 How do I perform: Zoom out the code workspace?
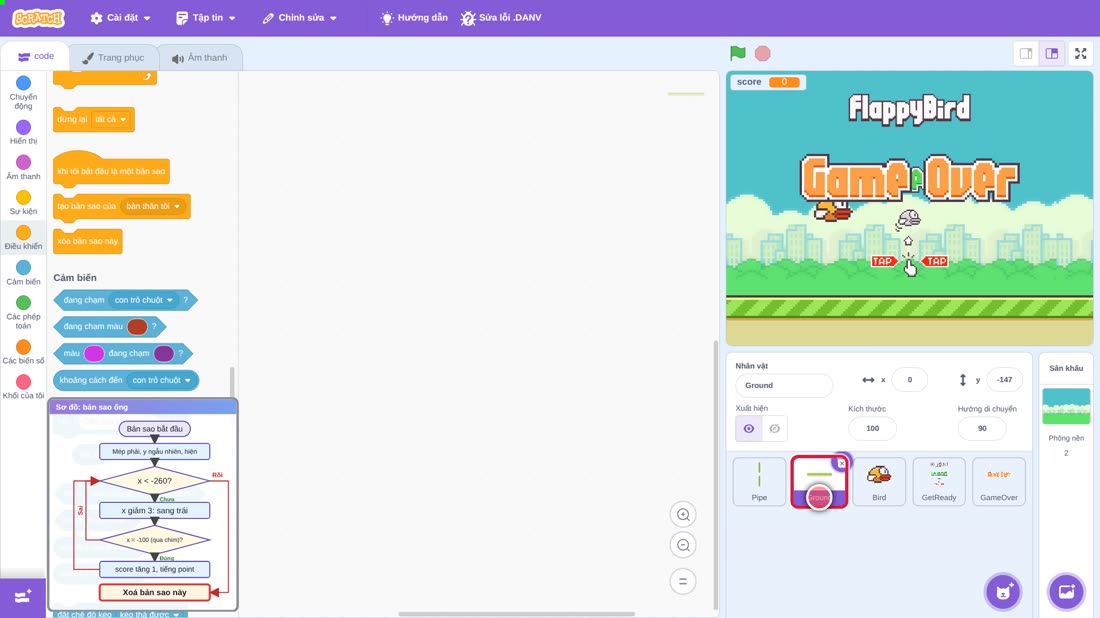coord(683,545)
